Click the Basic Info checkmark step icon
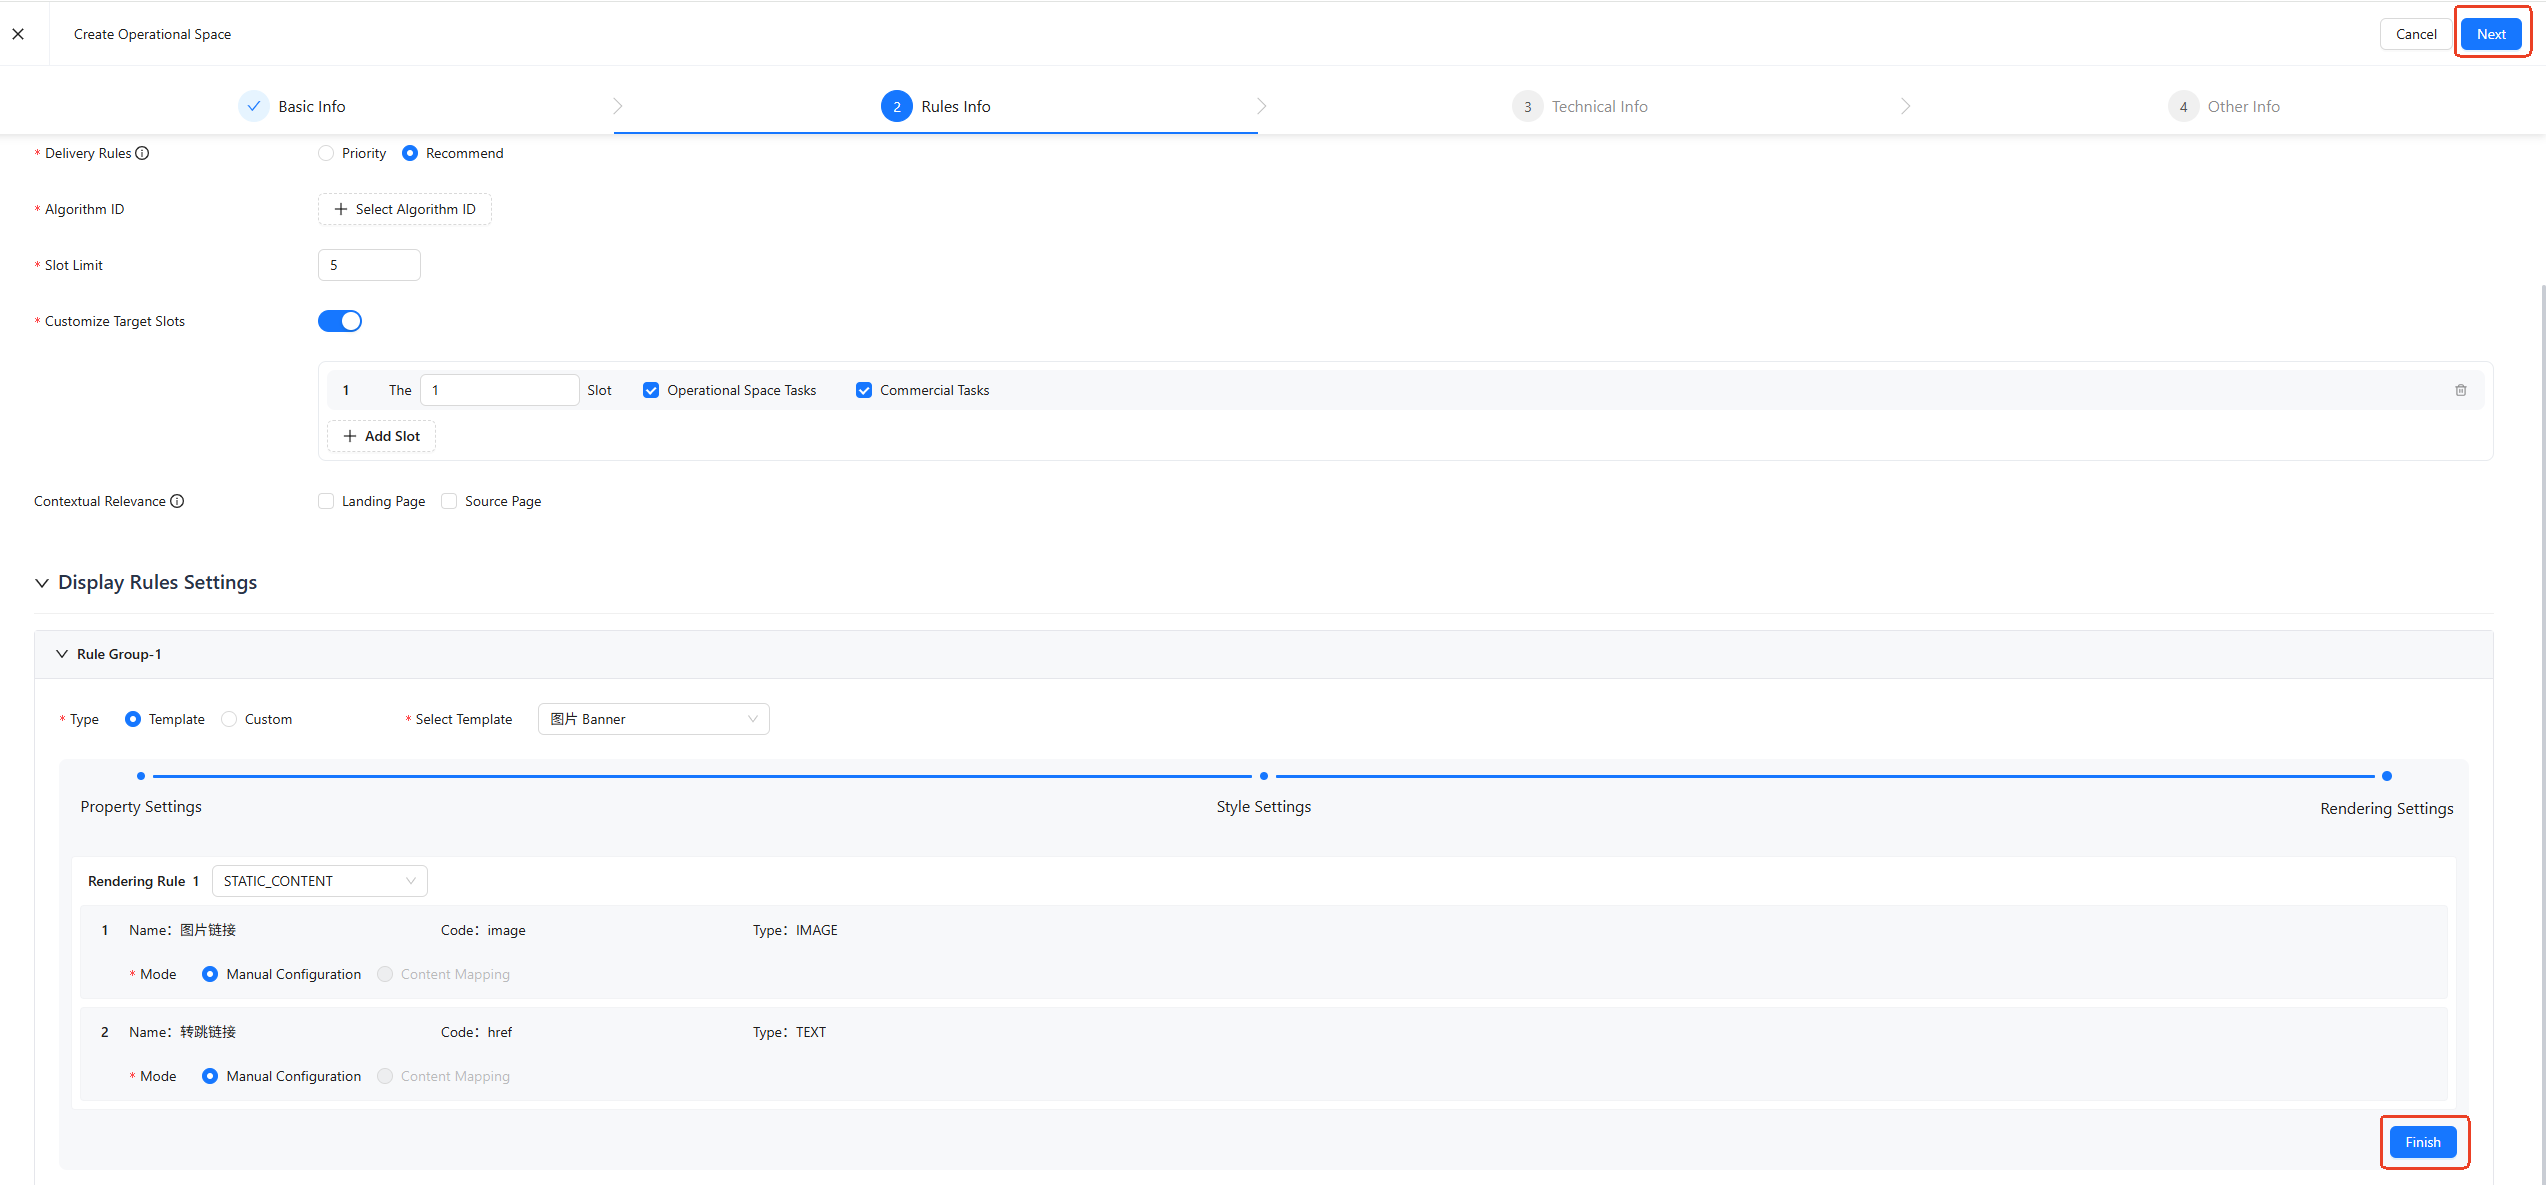 pos(254,106)
